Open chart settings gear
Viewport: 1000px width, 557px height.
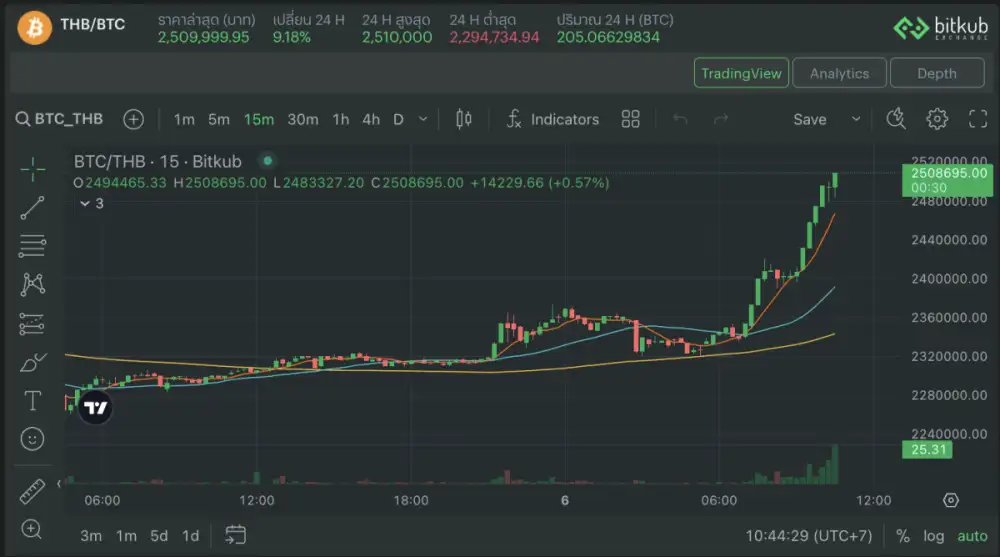coord(937,119)
